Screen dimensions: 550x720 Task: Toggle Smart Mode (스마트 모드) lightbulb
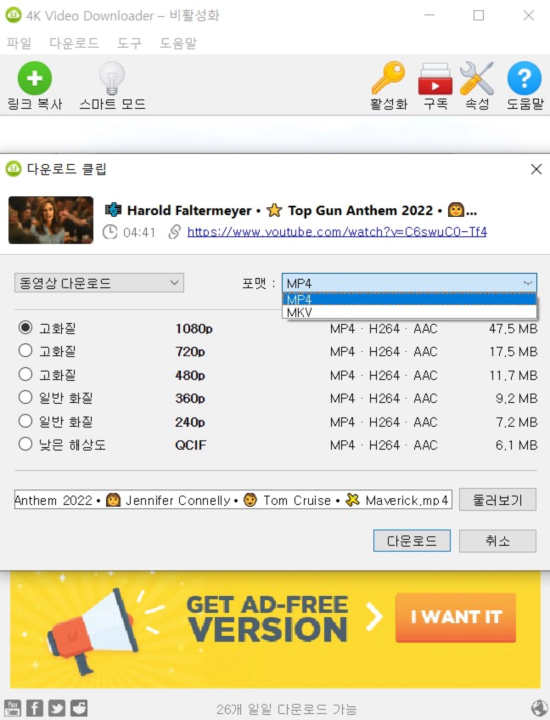coord(112,79)
